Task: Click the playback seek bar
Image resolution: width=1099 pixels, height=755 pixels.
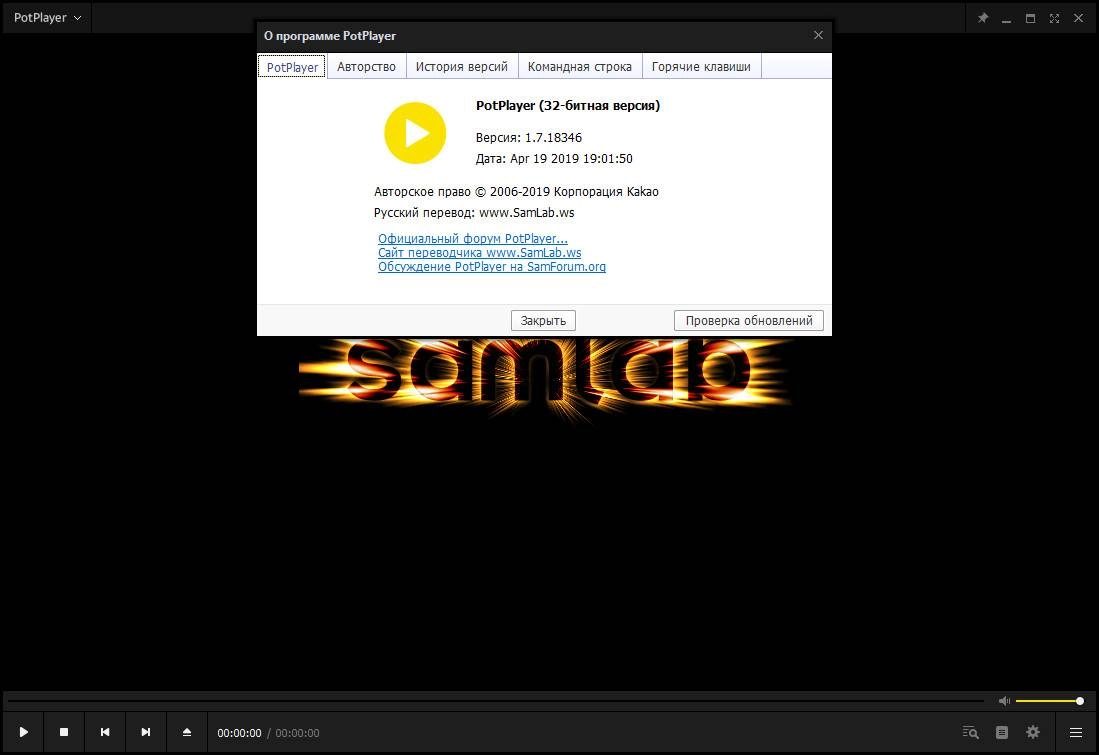Action: (496, 701)
